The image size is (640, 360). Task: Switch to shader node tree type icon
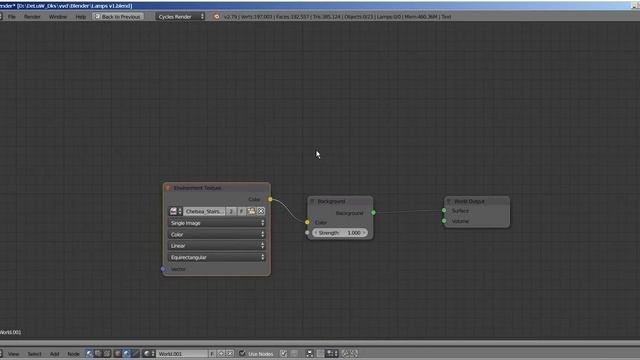89,353
